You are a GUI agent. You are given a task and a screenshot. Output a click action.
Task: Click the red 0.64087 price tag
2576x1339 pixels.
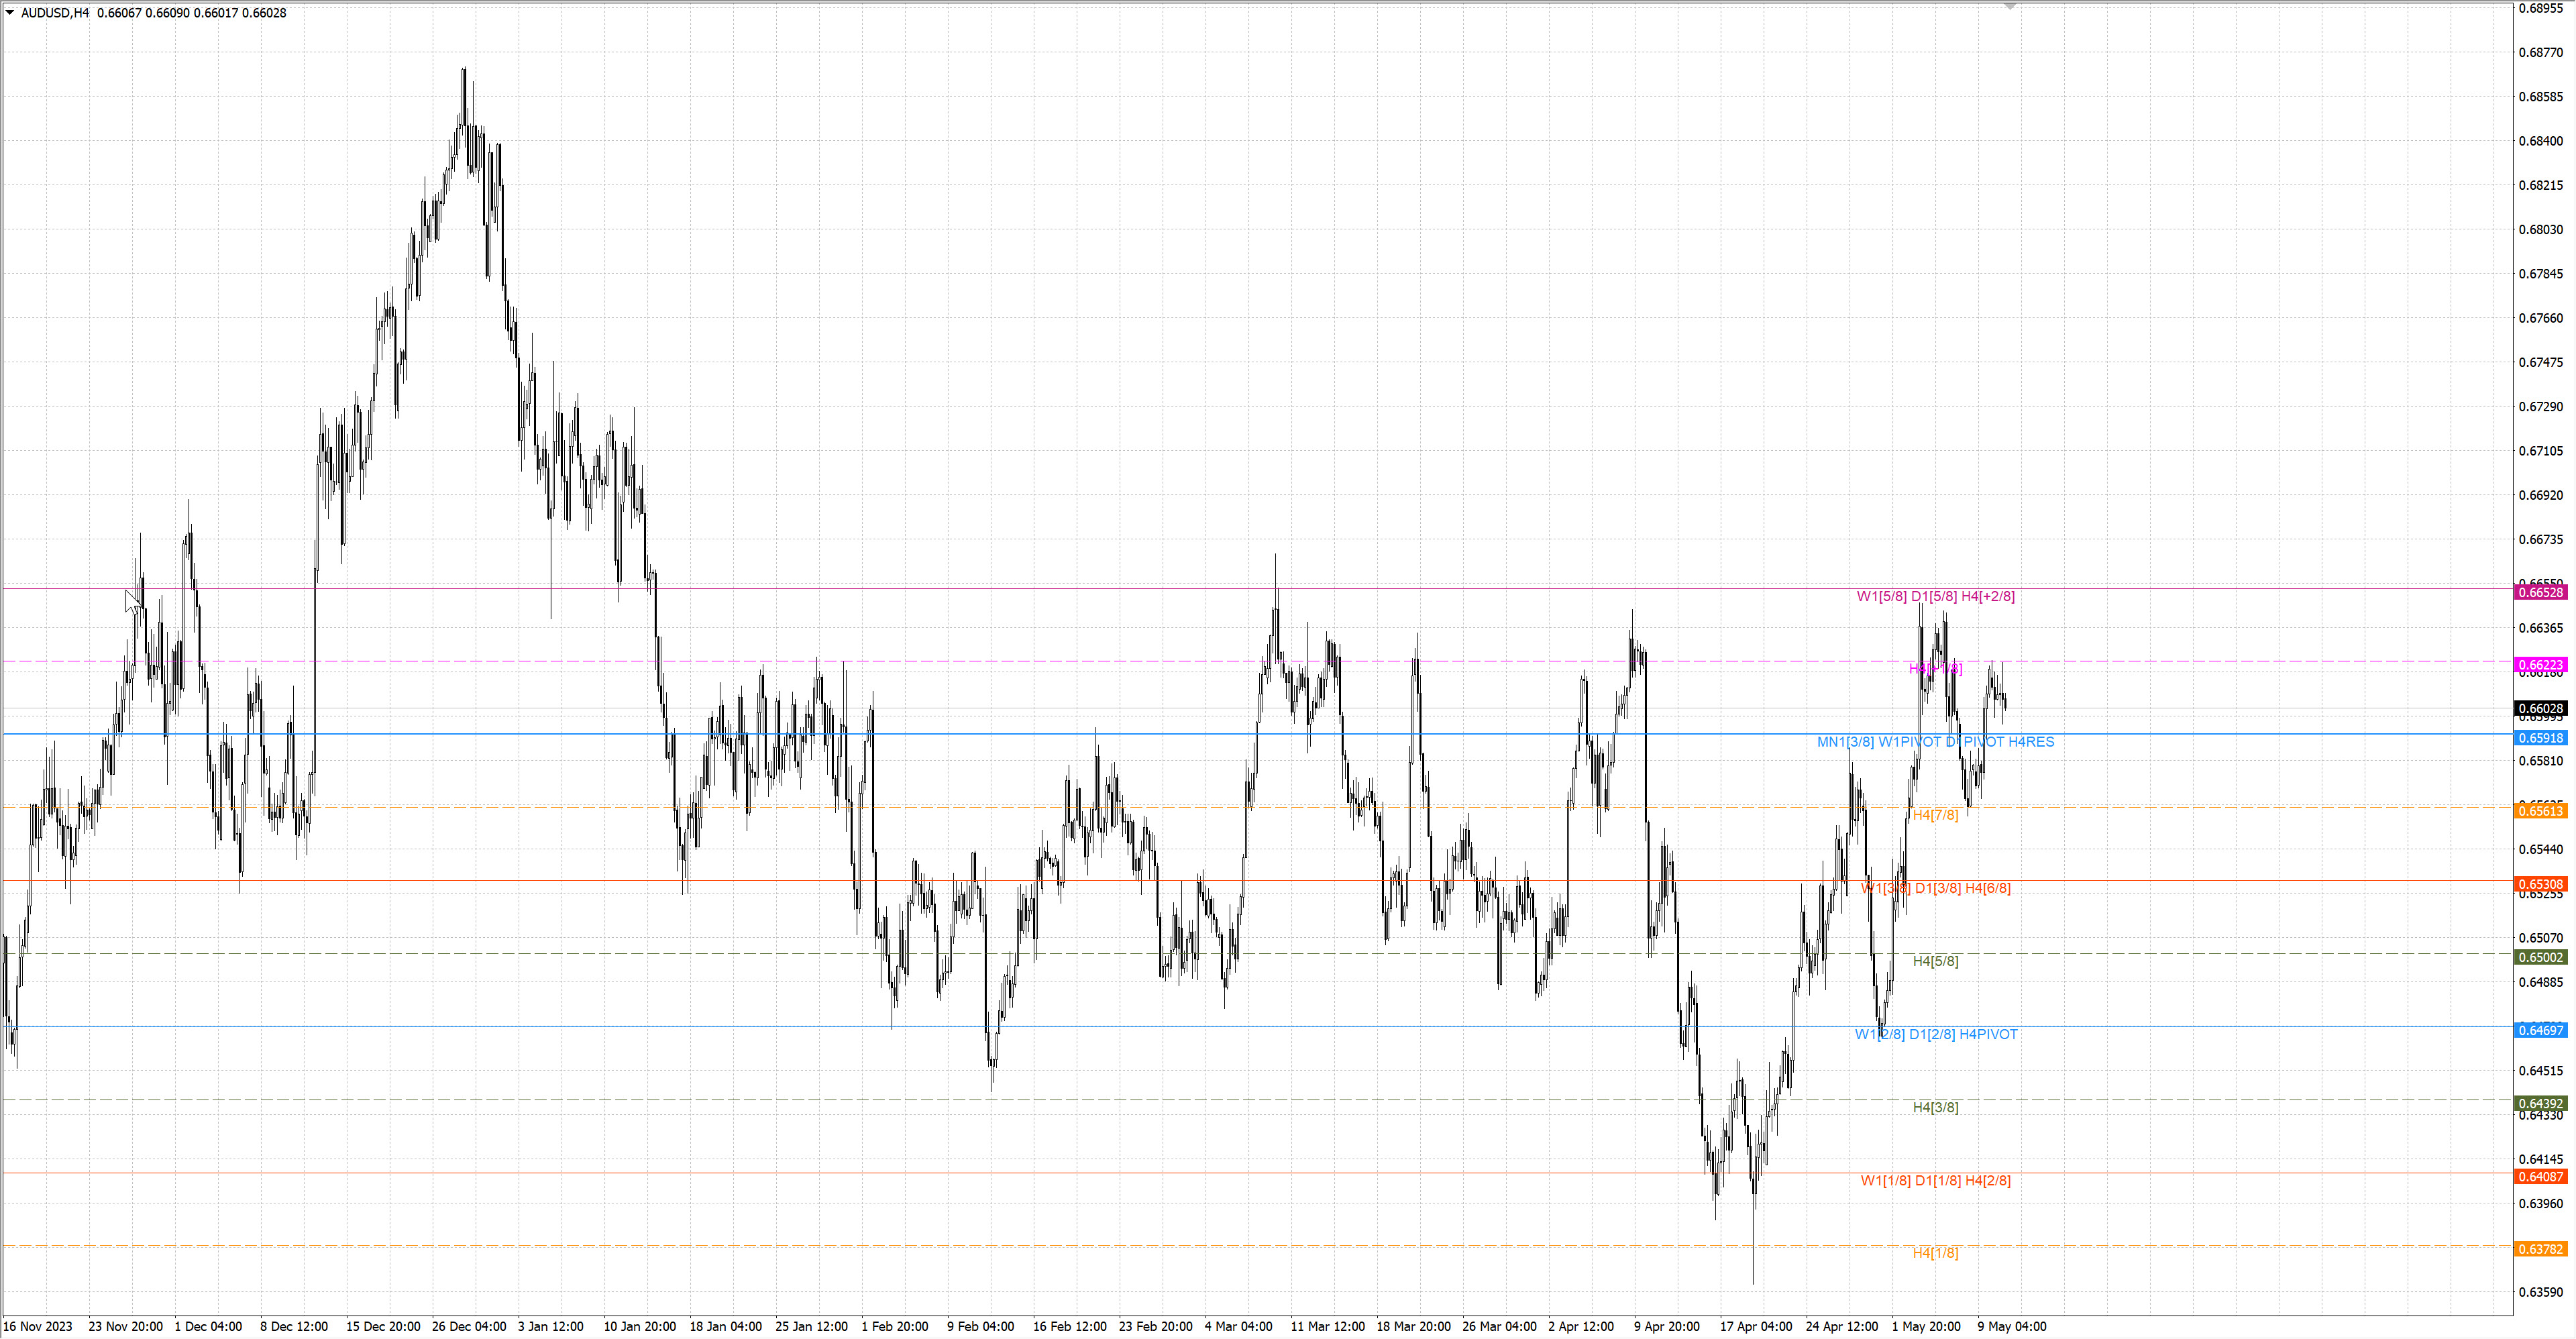click(2540, 1176)
